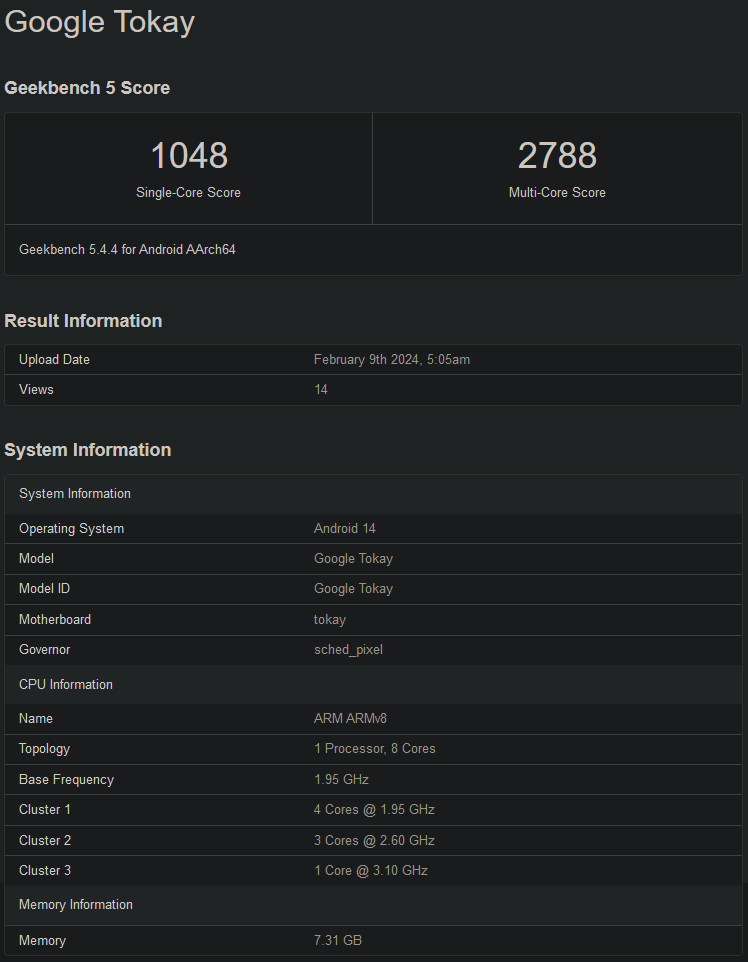748x962 pixels.
Task: Click the Geekbench 5.4.4 for Android AArch64 text
Action: point(127,249)
